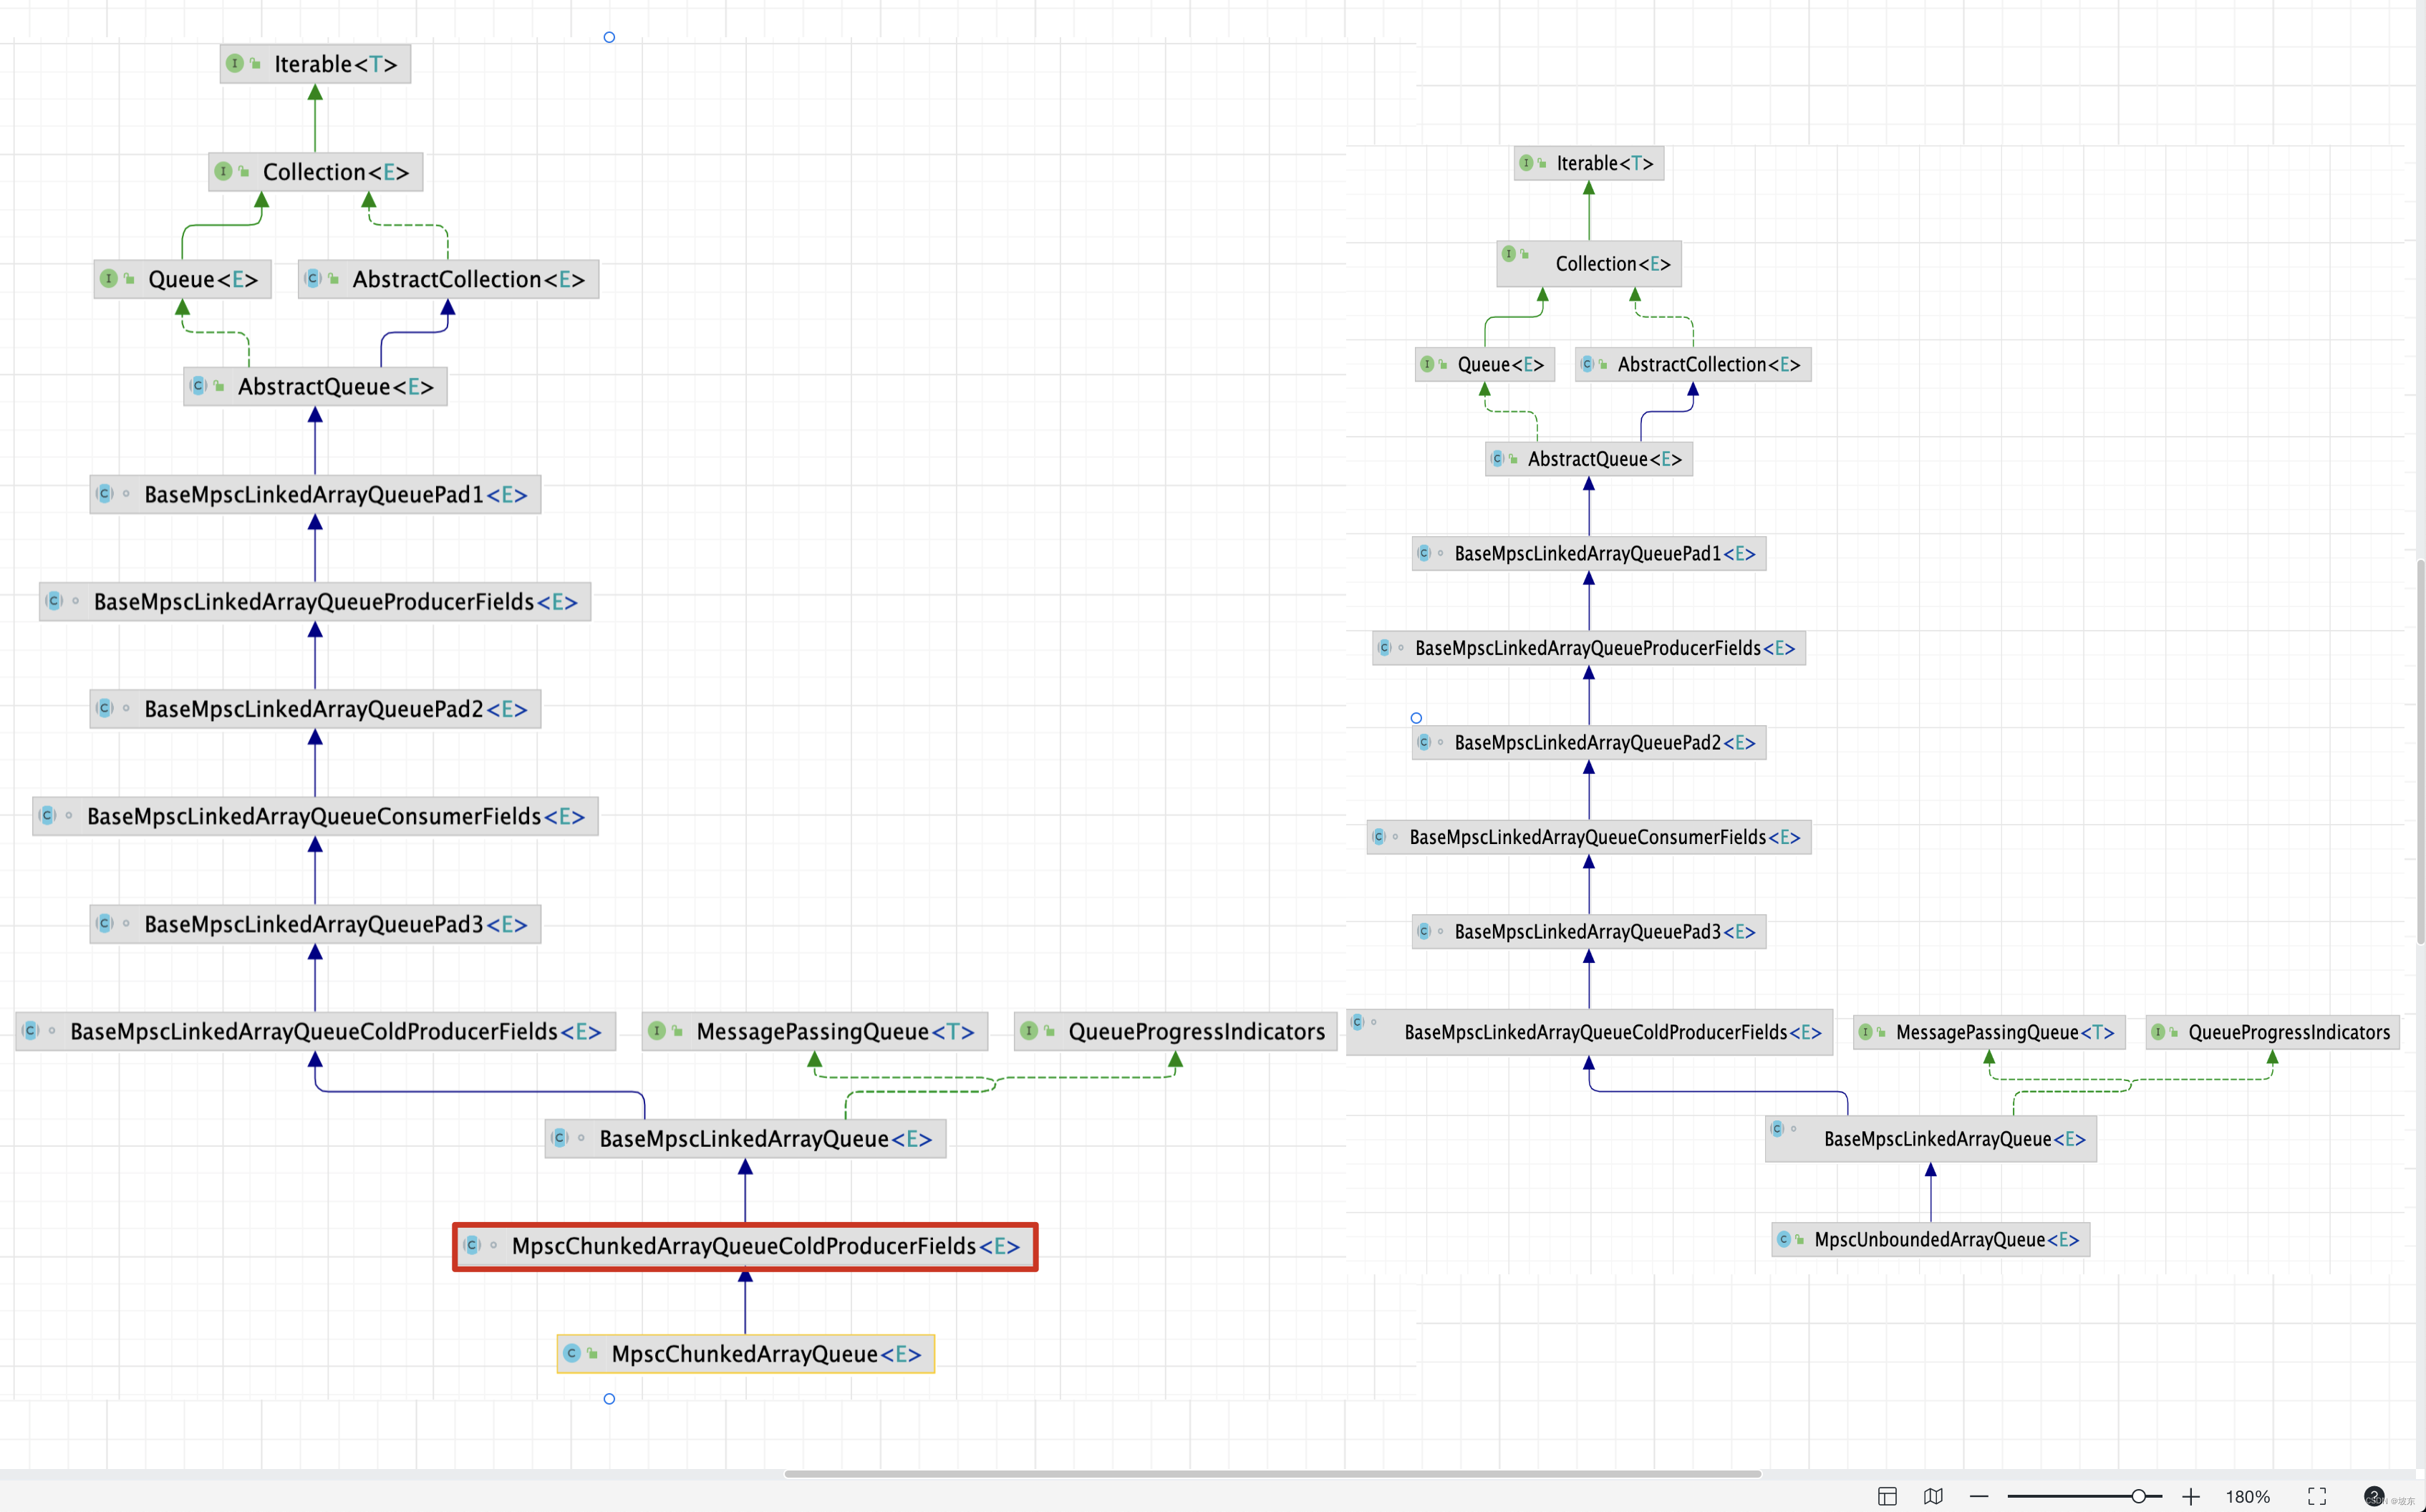The height and width of the screenshot is (1512, 2426).
Task: Click the class icon beside right AbstractCollection<E>
Action: 1587,364
